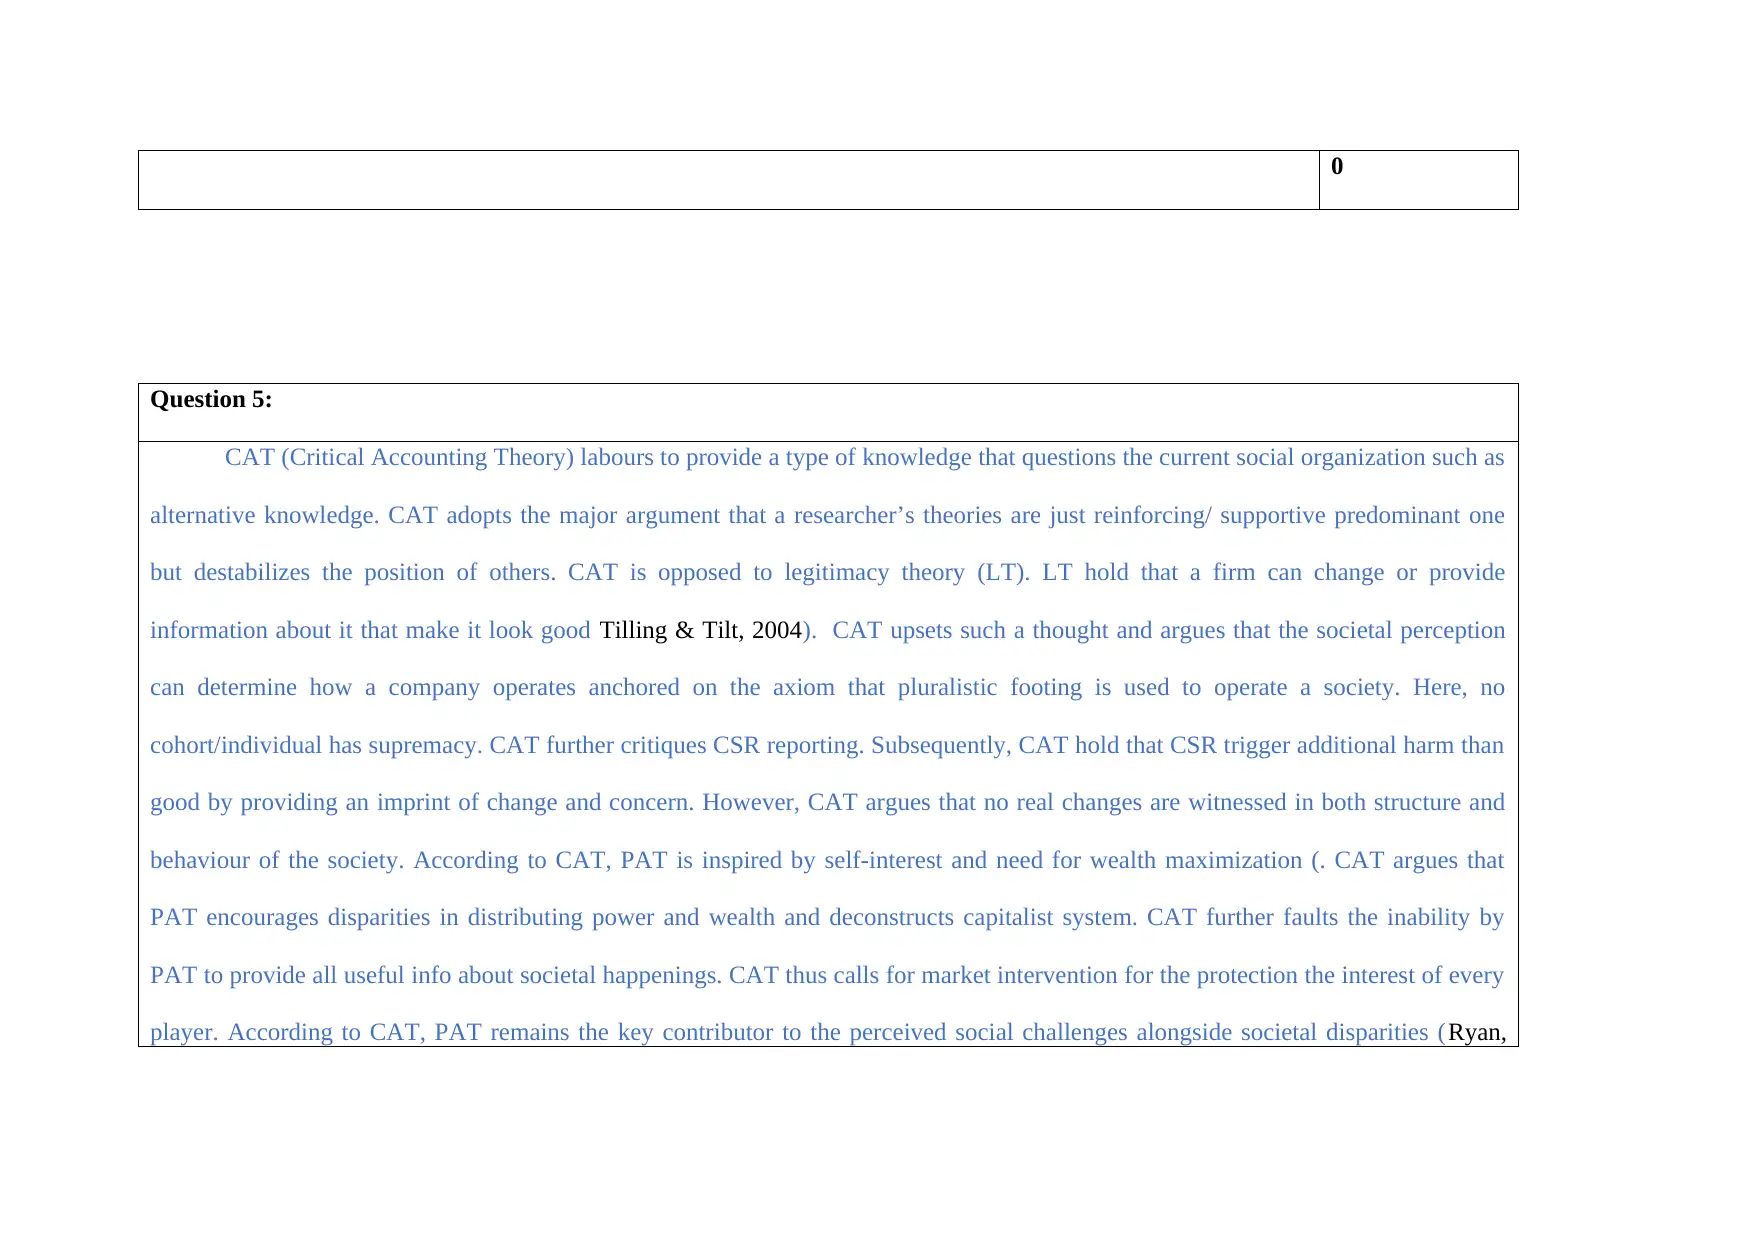Click the citation 'Tilling & Tilt, 2004'

pyautogui.click(x=700, y=630)
